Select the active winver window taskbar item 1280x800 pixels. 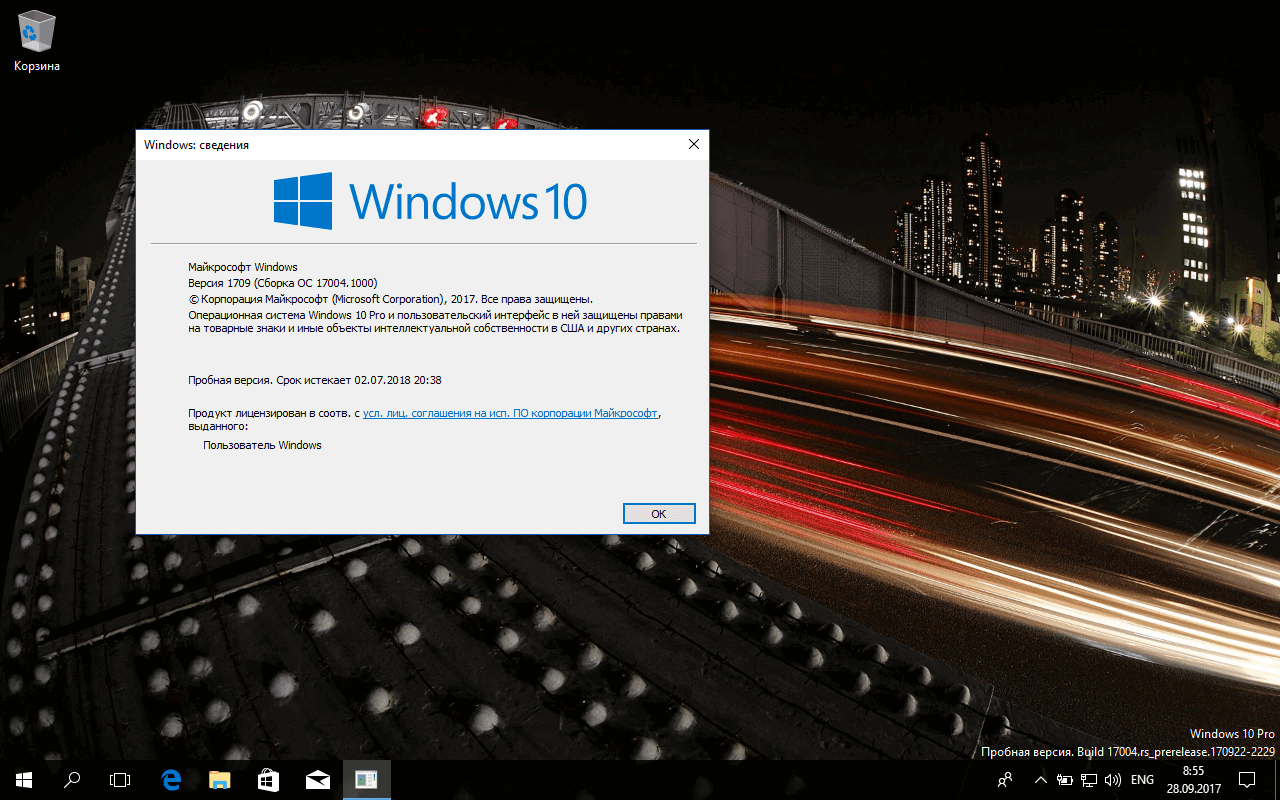[x=366, y=780]
